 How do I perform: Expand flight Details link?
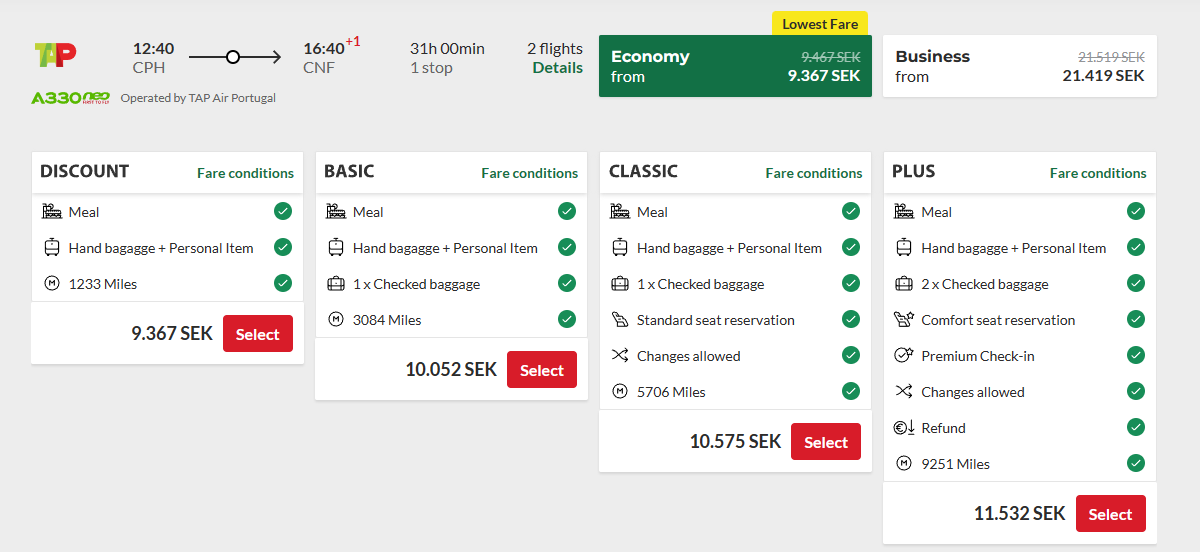pos(557,68)
